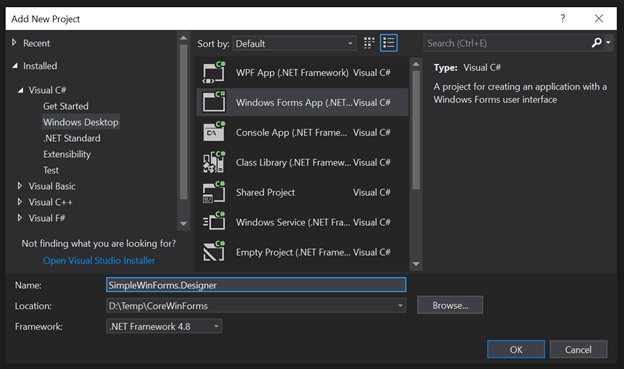Select the WPF App project template icon
Image resolution: width=624 pixels, height=369 pixels.
(214, 72)
